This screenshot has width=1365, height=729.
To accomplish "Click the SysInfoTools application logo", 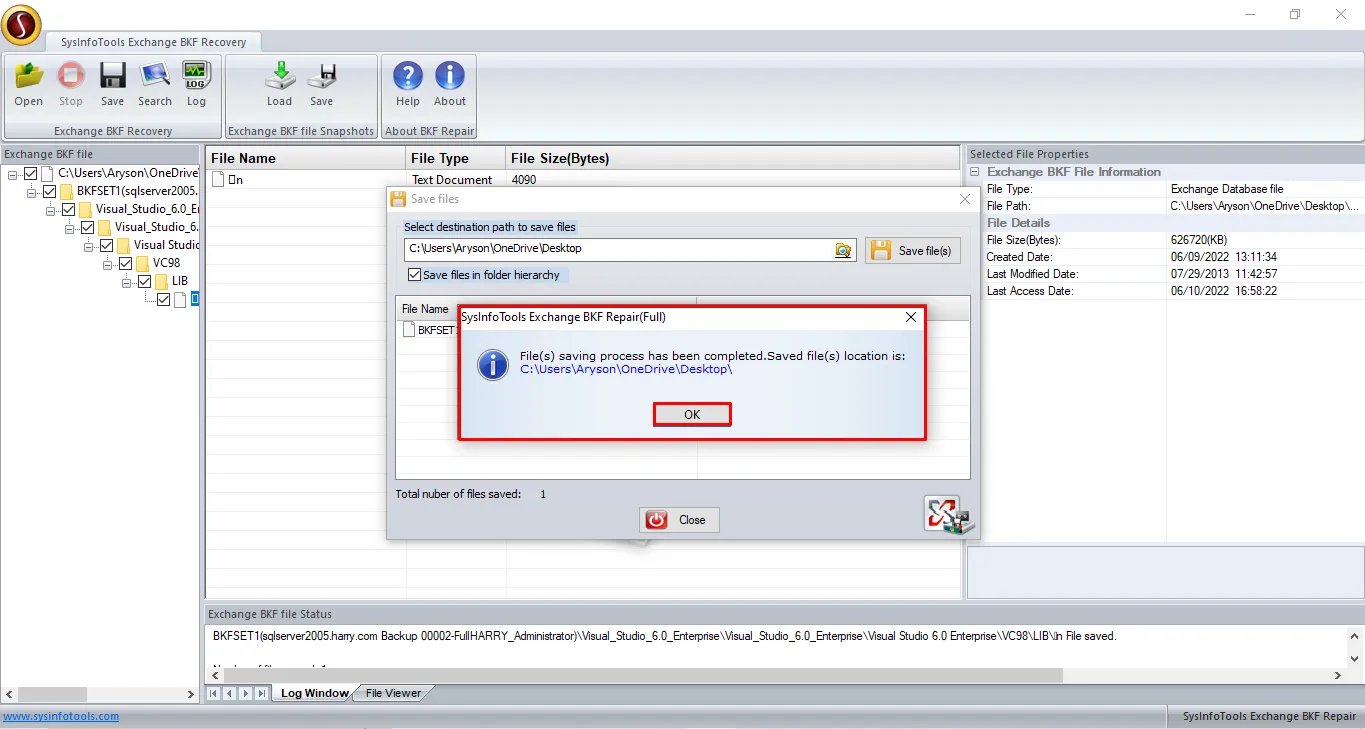I will point(21,24).
